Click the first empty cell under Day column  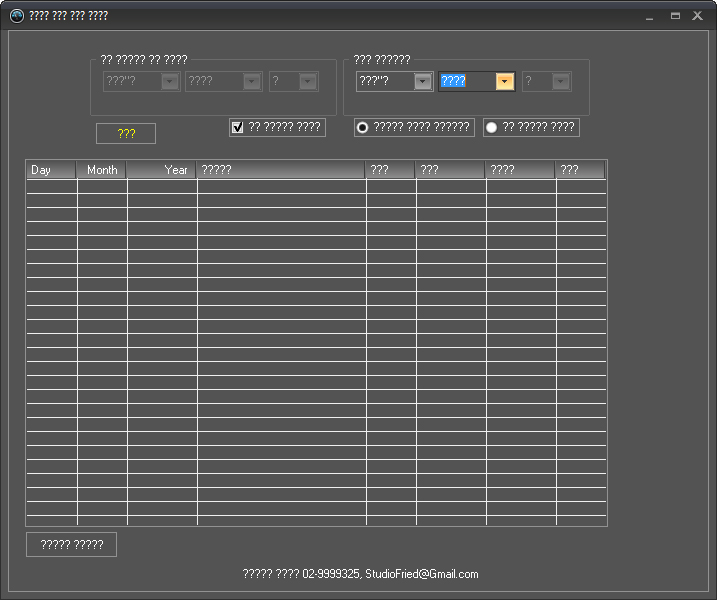(51, 186)
